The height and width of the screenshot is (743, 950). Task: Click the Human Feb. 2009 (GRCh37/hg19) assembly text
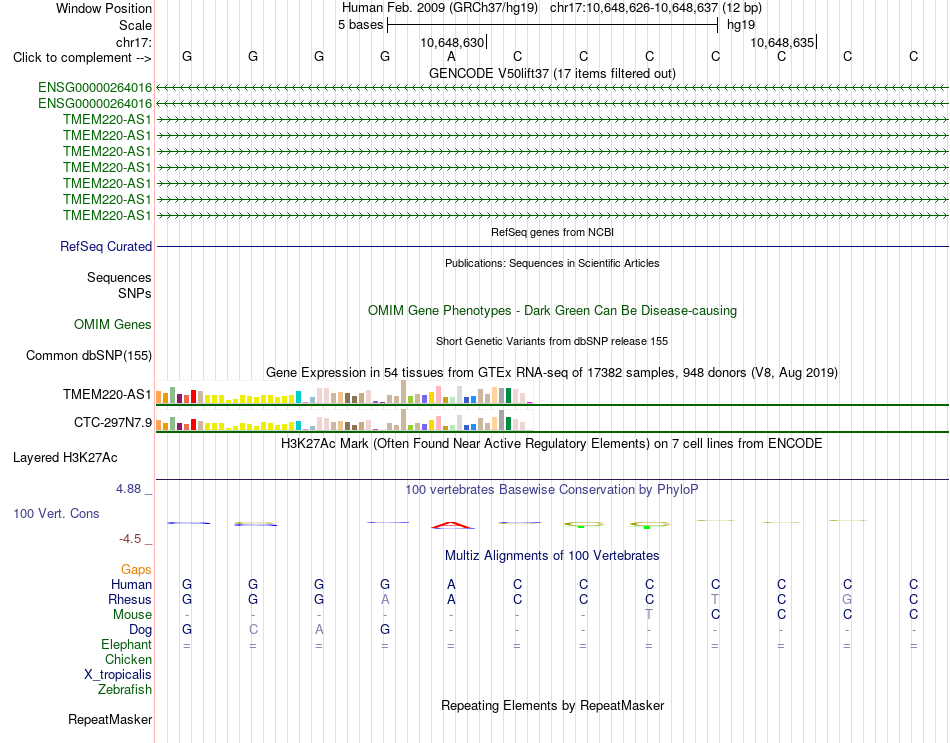click(x=440, y=8)
